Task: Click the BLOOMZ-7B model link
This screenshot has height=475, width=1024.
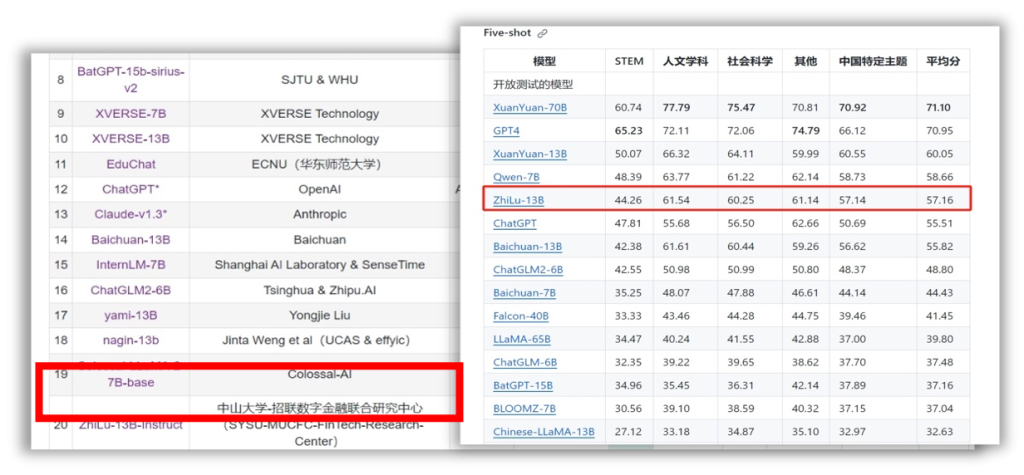Action: [x=524, y=408]
